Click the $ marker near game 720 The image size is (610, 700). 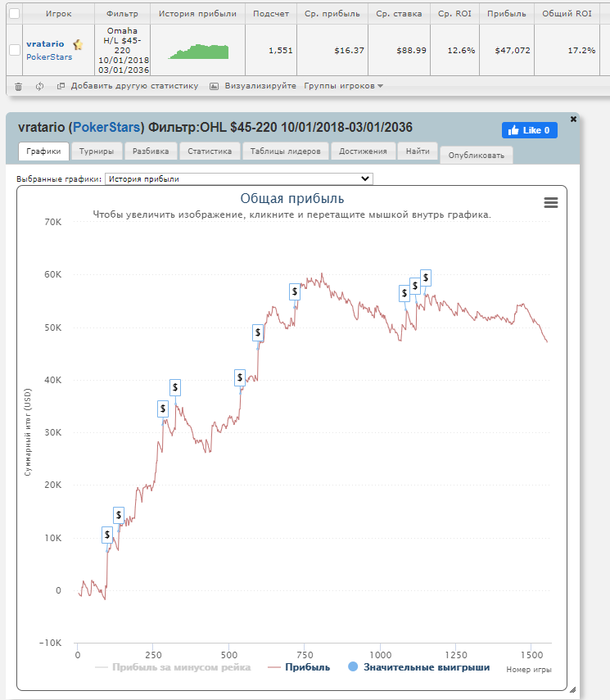point(294,292)
